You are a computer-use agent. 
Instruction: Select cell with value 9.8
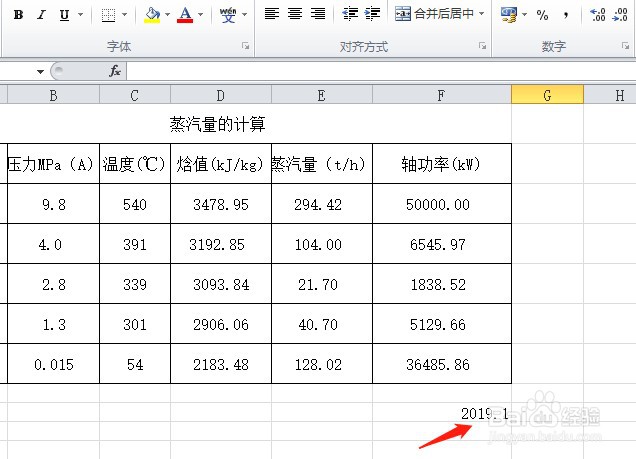point(53,204)
